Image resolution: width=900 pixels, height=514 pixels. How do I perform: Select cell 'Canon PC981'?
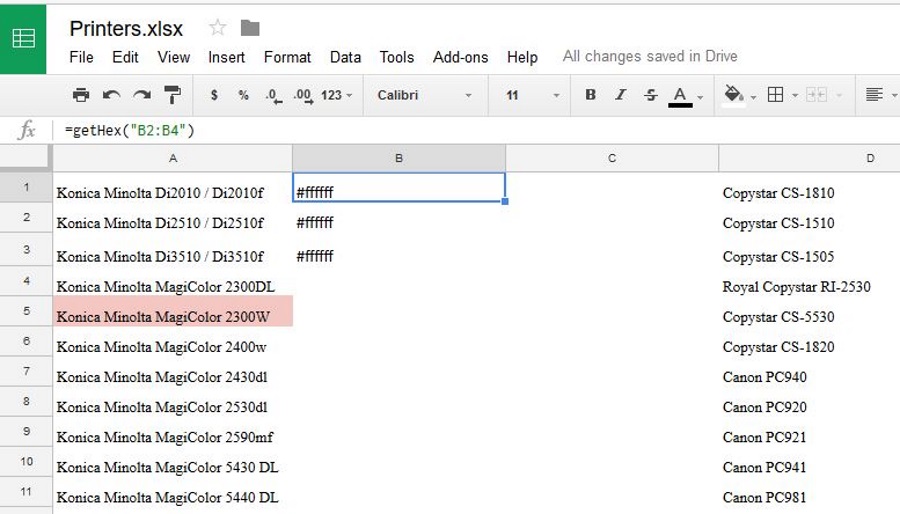click(809, 492)
